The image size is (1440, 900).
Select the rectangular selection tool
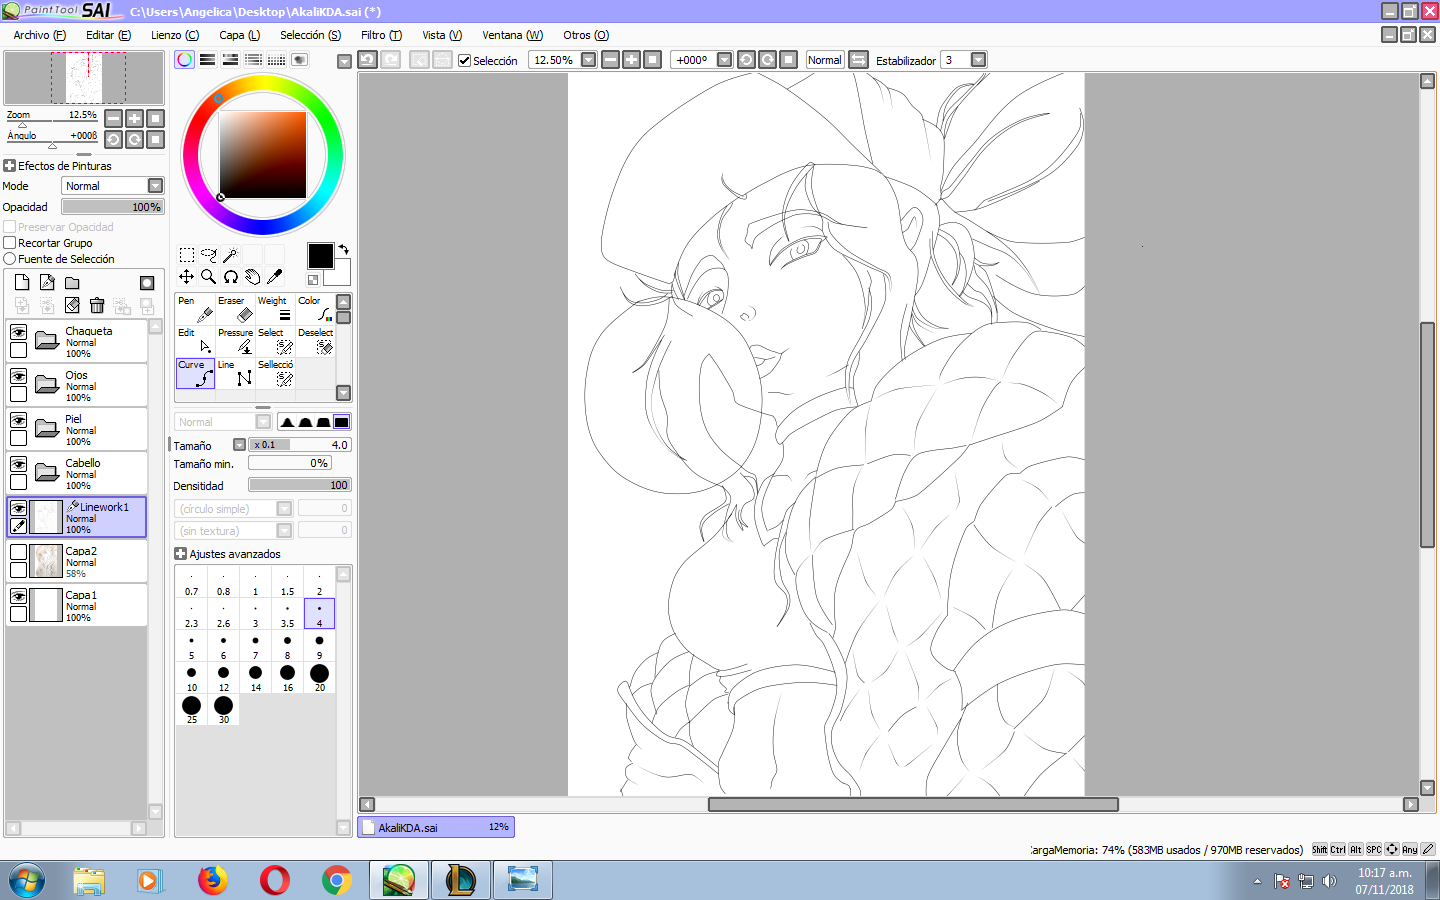[187, 255]
